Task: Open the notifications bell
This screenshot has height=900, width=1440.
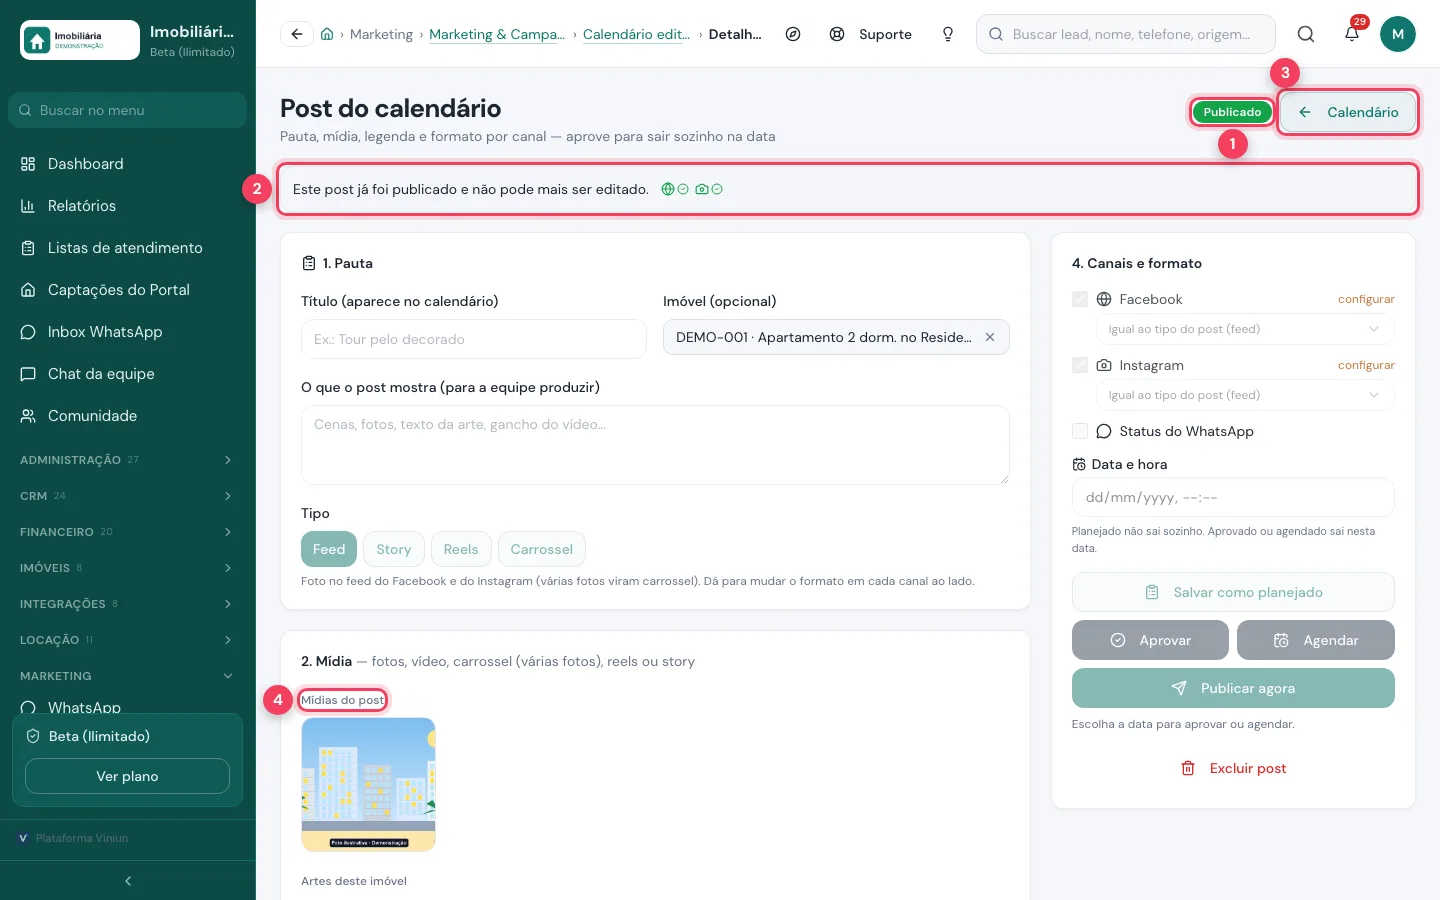Action: pyautogui.click(x=1352, y=34)
